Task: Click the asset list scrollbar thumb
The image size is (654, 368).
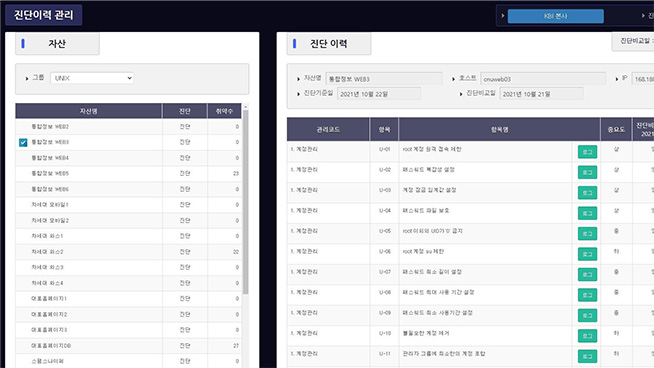Action: (x=245, y=202)
